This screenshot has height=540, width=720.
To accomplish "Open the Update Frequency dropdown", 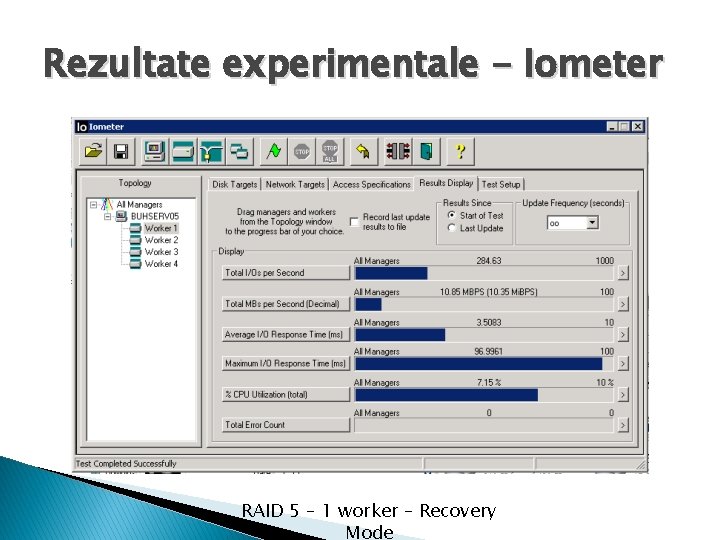I will click(592, 223).
